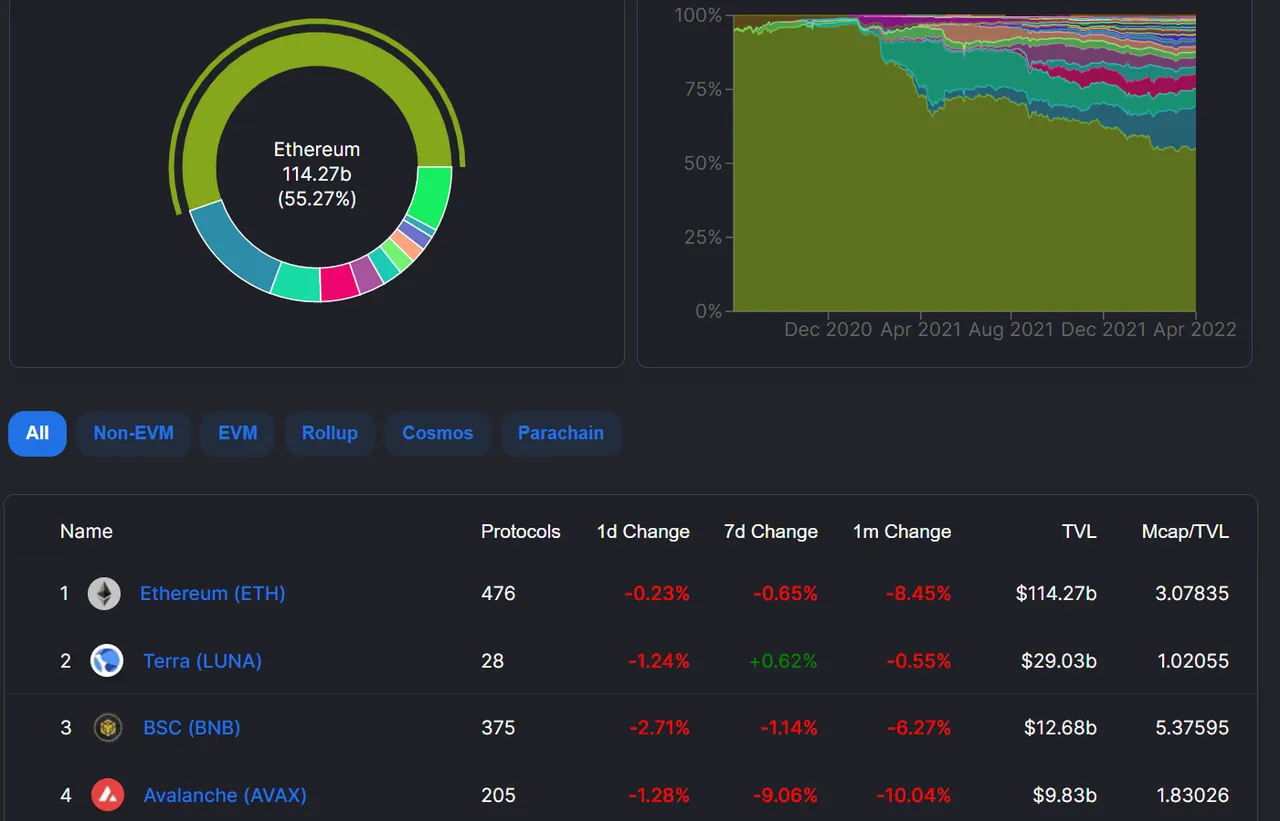Select the Cosmos category filter
Viewport: 1280px width, 821px height.
[x=438, y=433]
